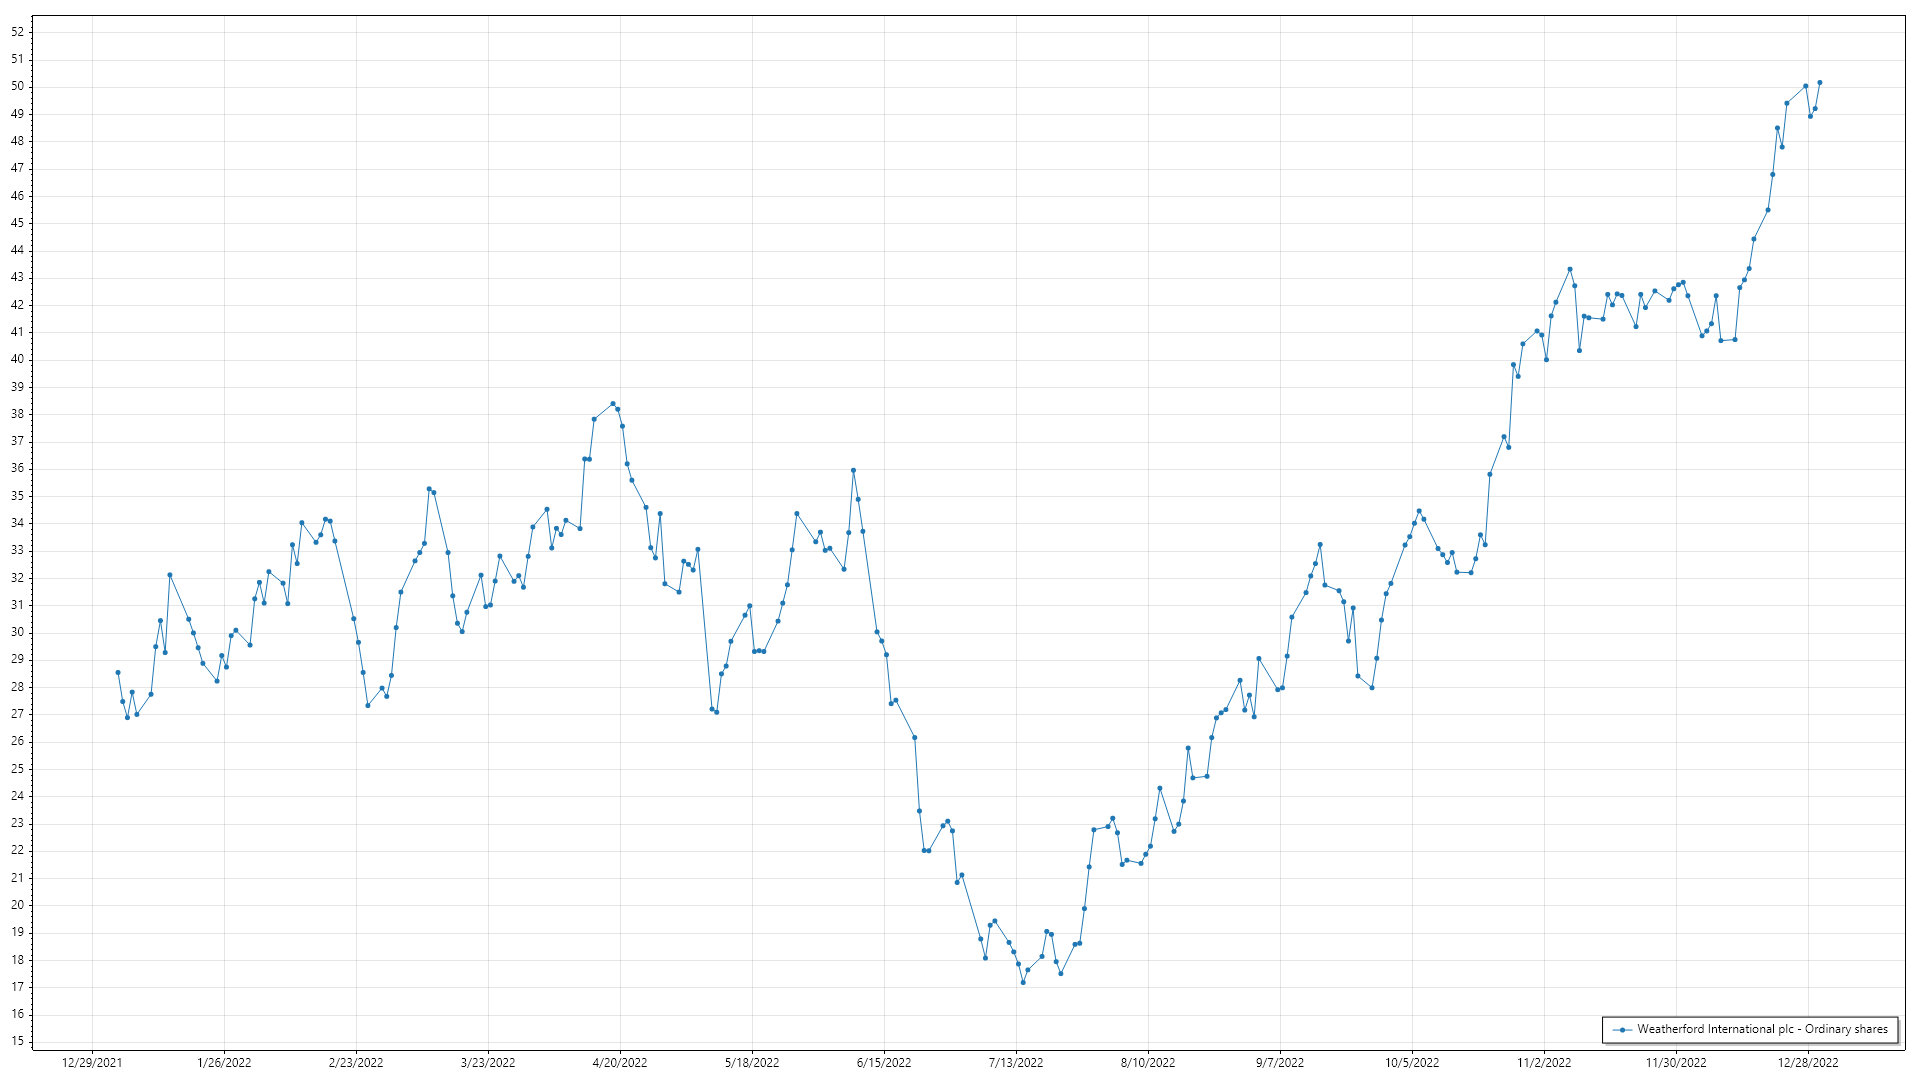
Task: Select the 5/18/2022 x-axis label
Action: tap(752, 1063)
